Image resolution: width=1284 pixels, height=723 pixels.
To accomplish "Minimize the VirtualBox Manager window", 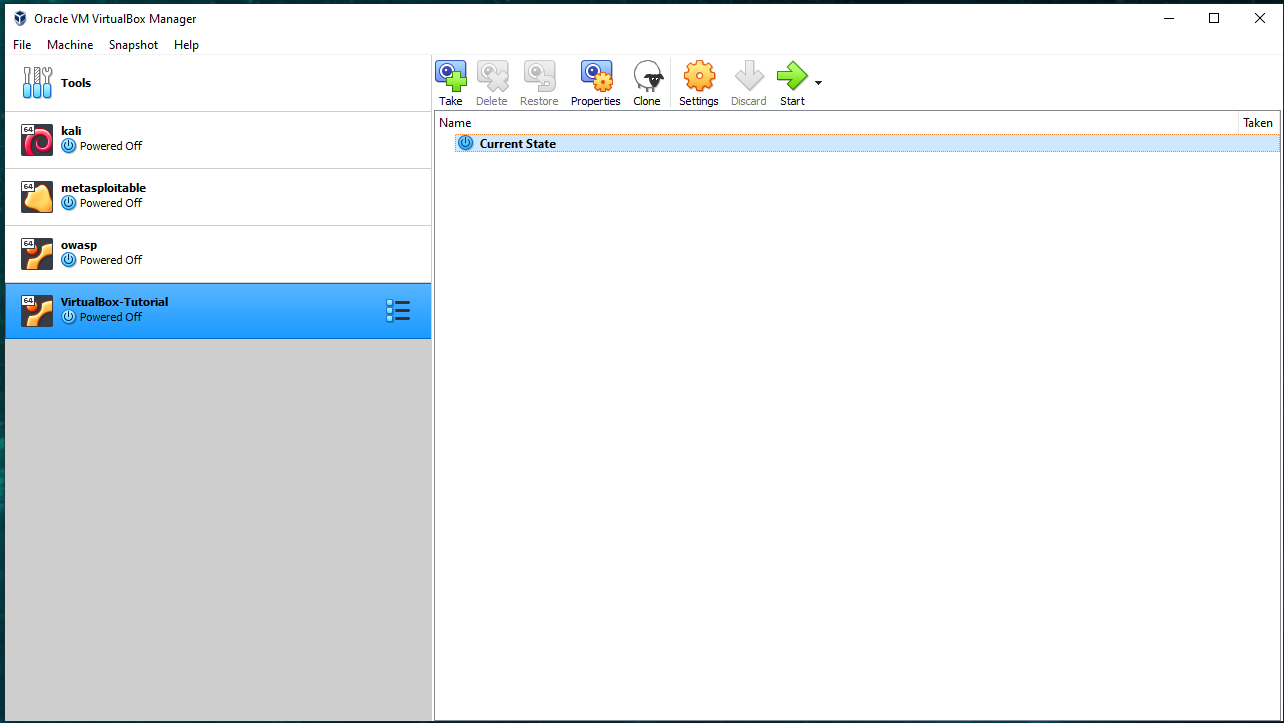I will (x=1168, y=18).
